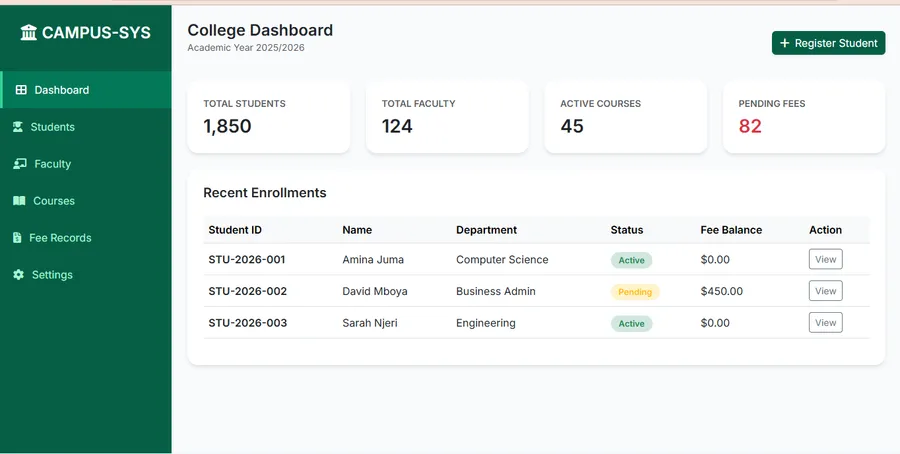This screenshot has height=454, width=900.
Task: Select student ID STU-2026-001
Action: 247,259
